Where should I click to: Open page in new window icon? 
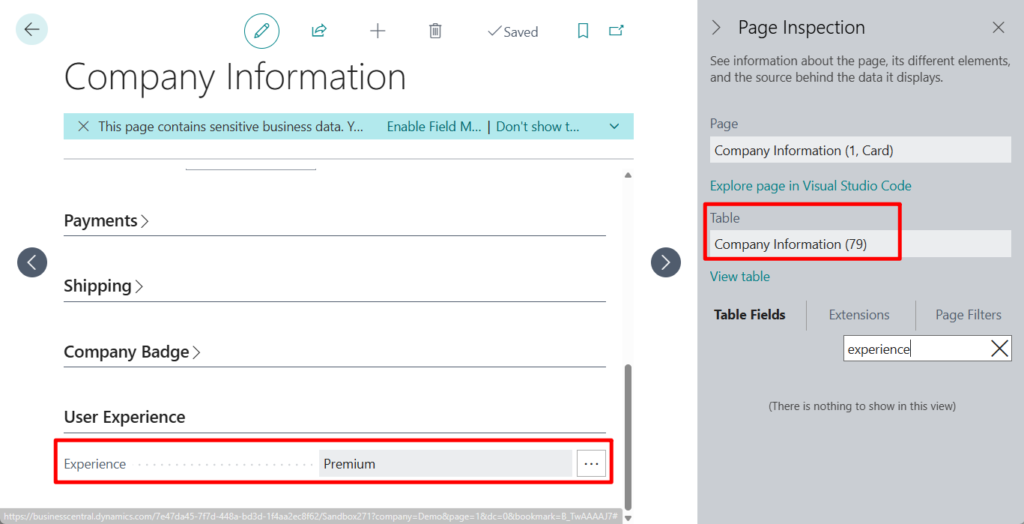pos(616,31)
